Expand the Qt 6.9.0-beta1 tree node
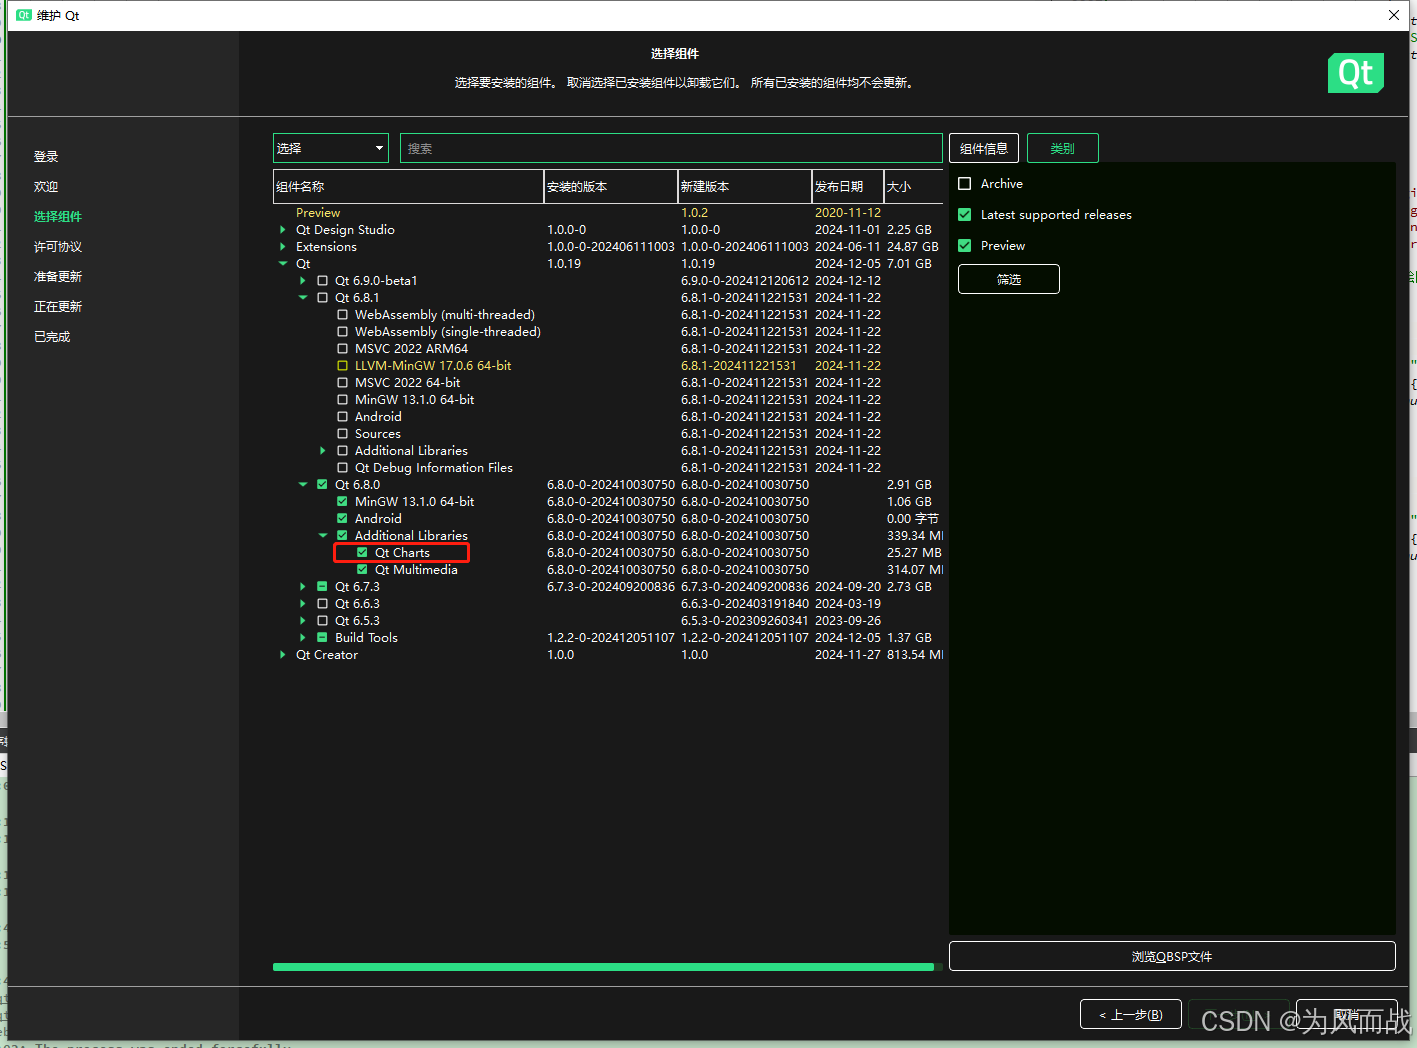Screen dimensions: 1417x1048 coord(302,280)
